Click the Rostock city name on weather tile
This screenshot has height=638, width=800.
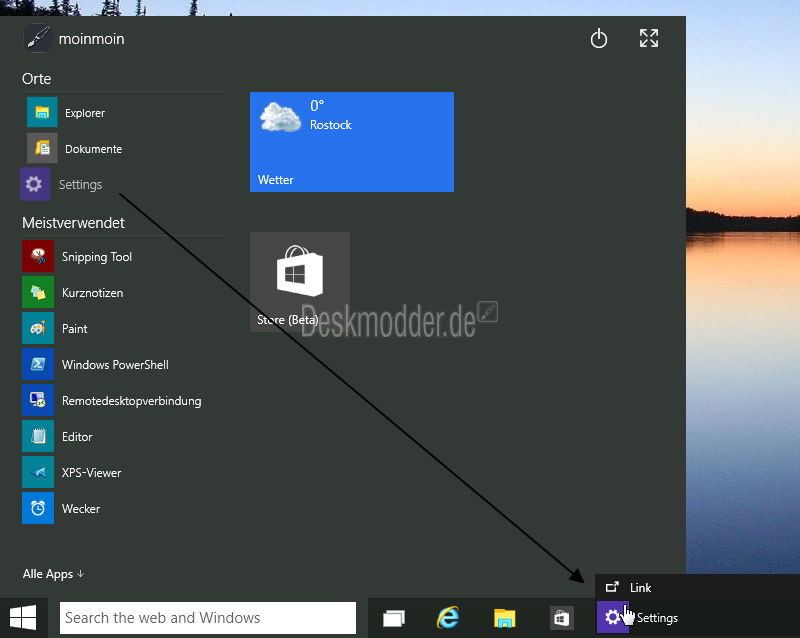click(x=331, y=125)
